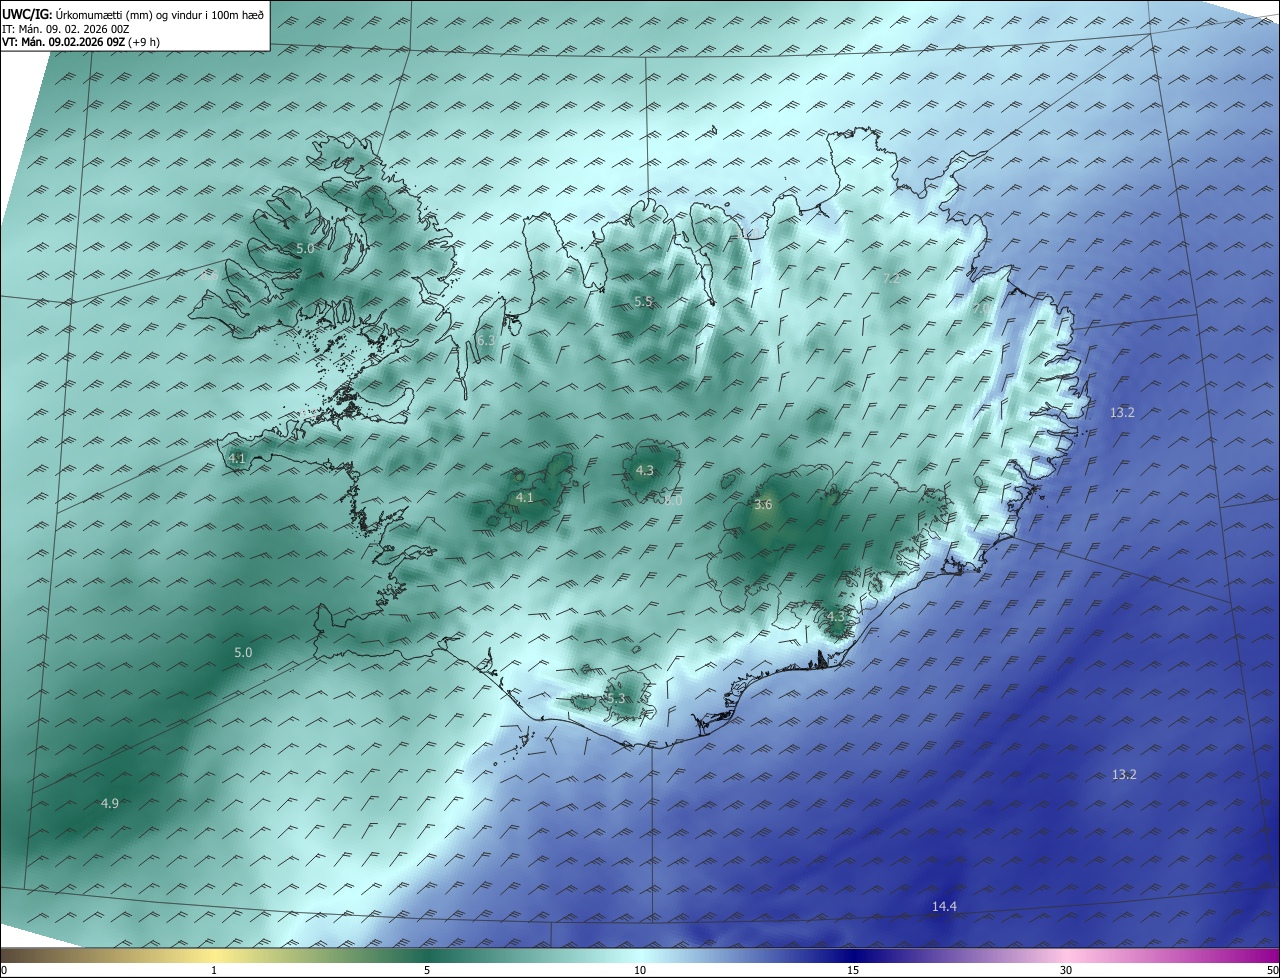
Task: Click the 4.3 value on Öræfajökull
Action: pos(836,617)
